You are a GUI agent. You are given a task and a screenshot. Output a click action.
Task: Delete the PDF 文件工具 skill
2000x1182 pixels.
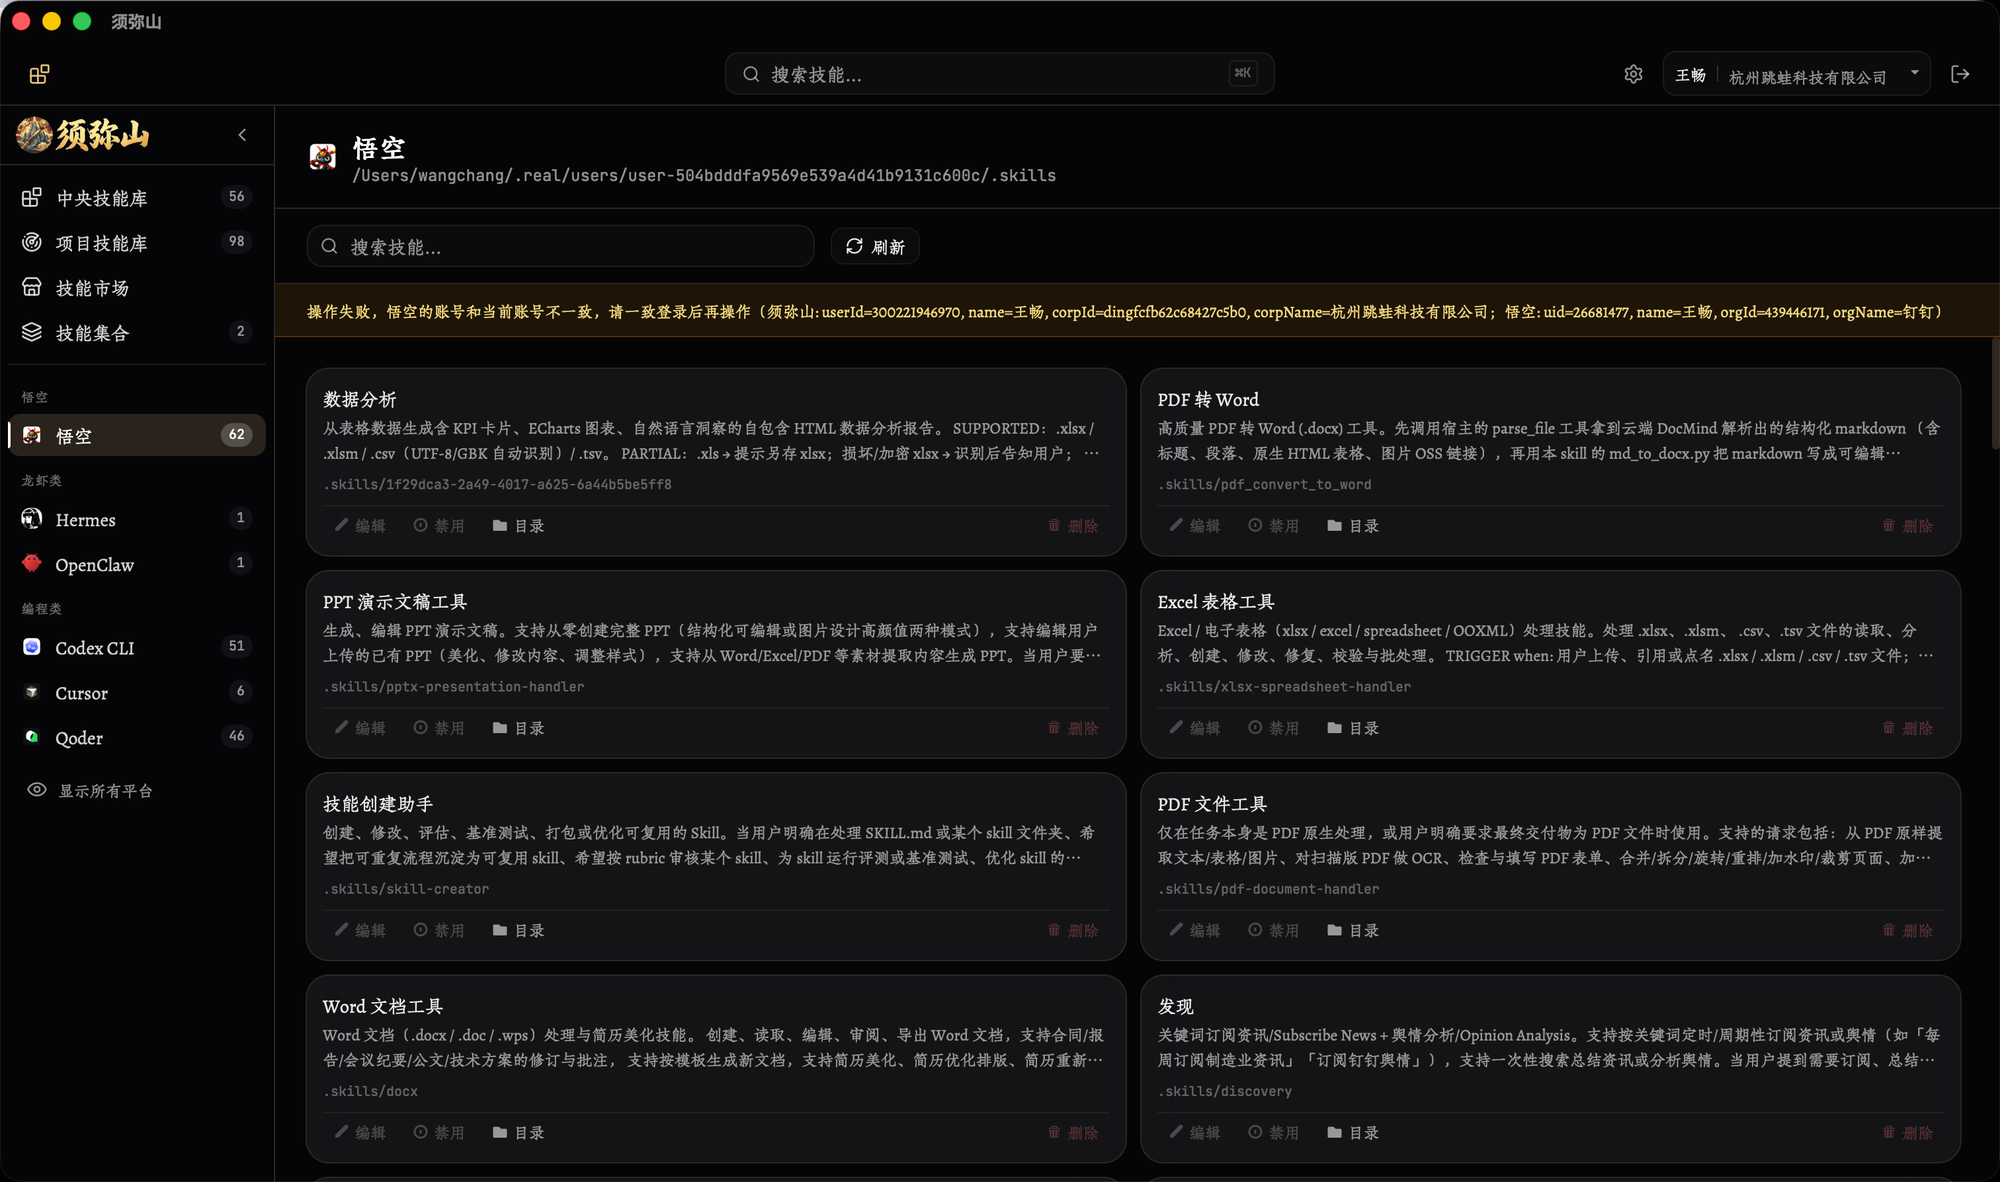1907,930
